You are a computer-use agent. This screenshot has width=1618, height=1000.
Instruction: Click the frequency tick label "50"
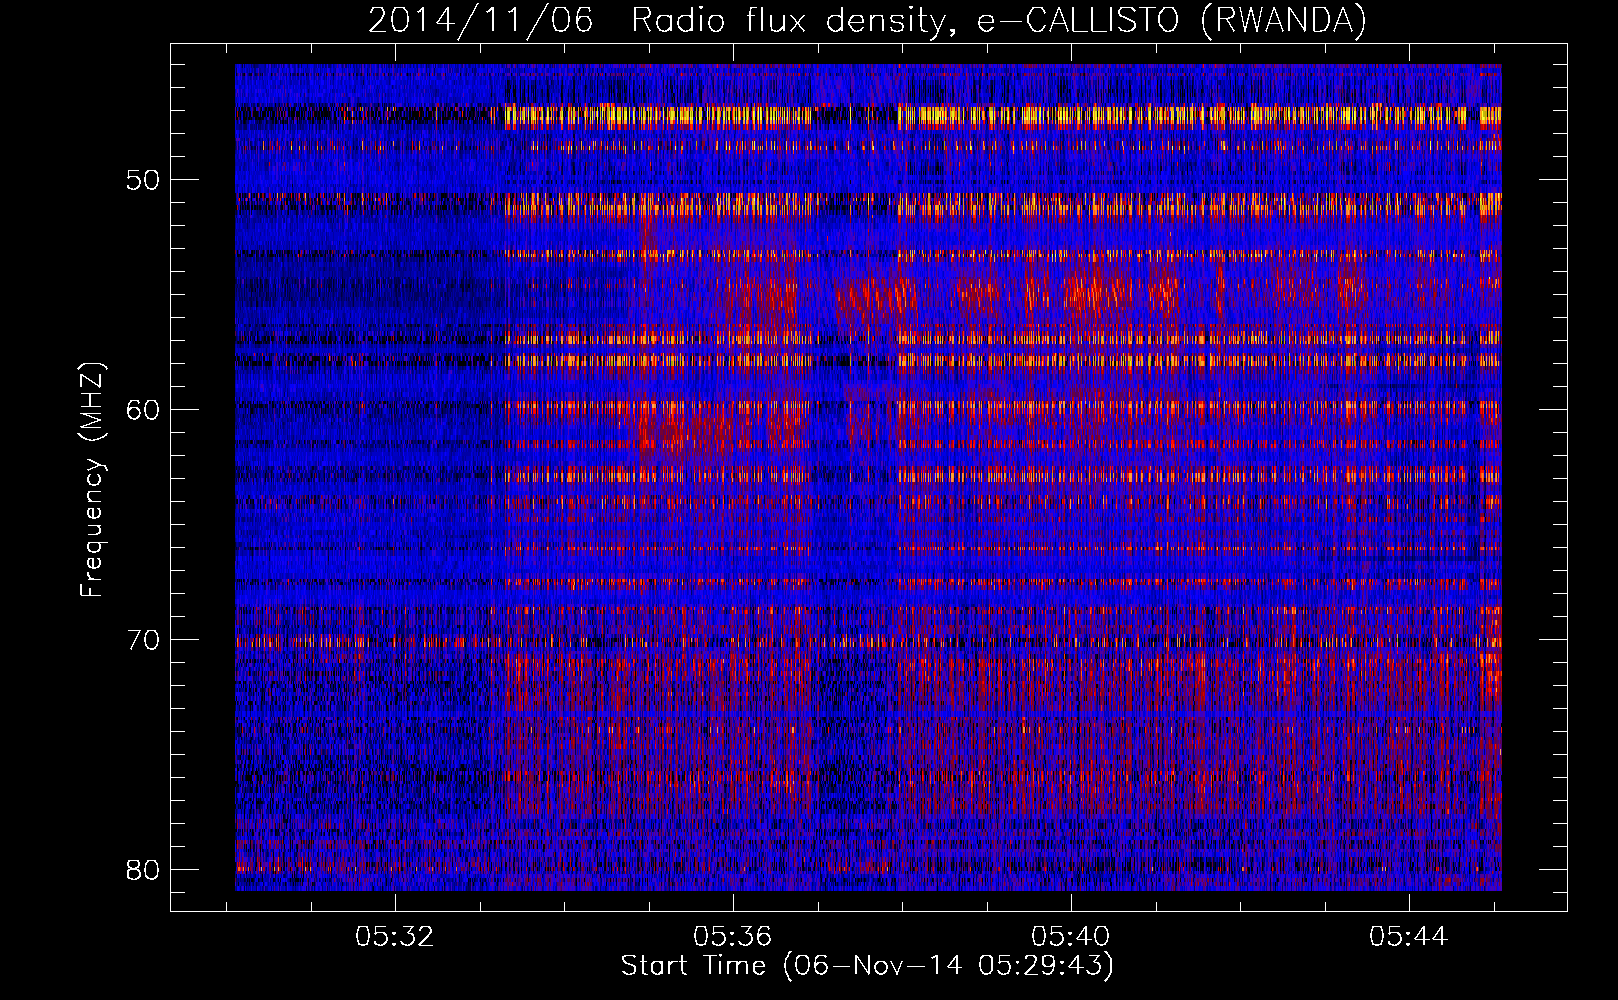pos(143,181)
